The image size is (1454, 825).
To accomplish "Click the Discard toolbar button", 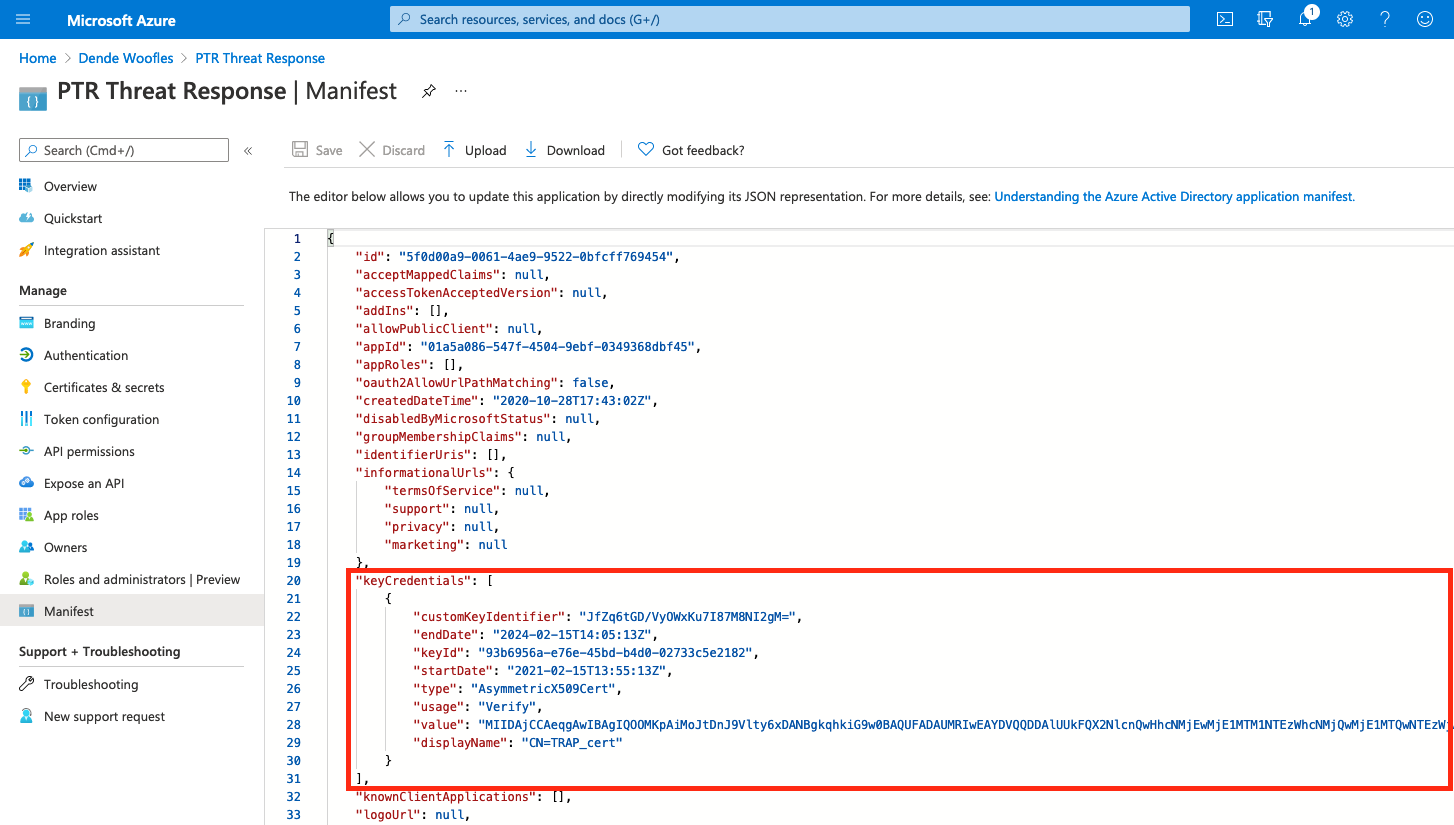I will pos(392,150).
